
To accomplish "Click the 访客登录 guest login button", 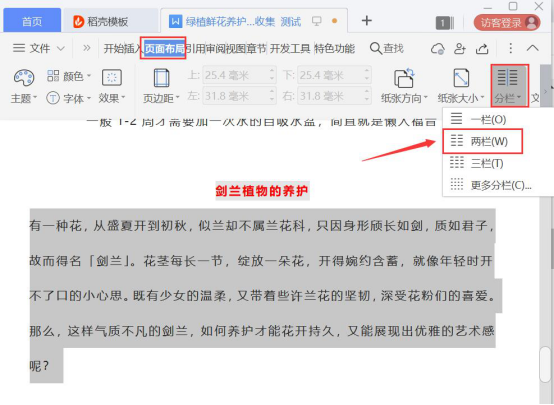I will tap(507, 23).
